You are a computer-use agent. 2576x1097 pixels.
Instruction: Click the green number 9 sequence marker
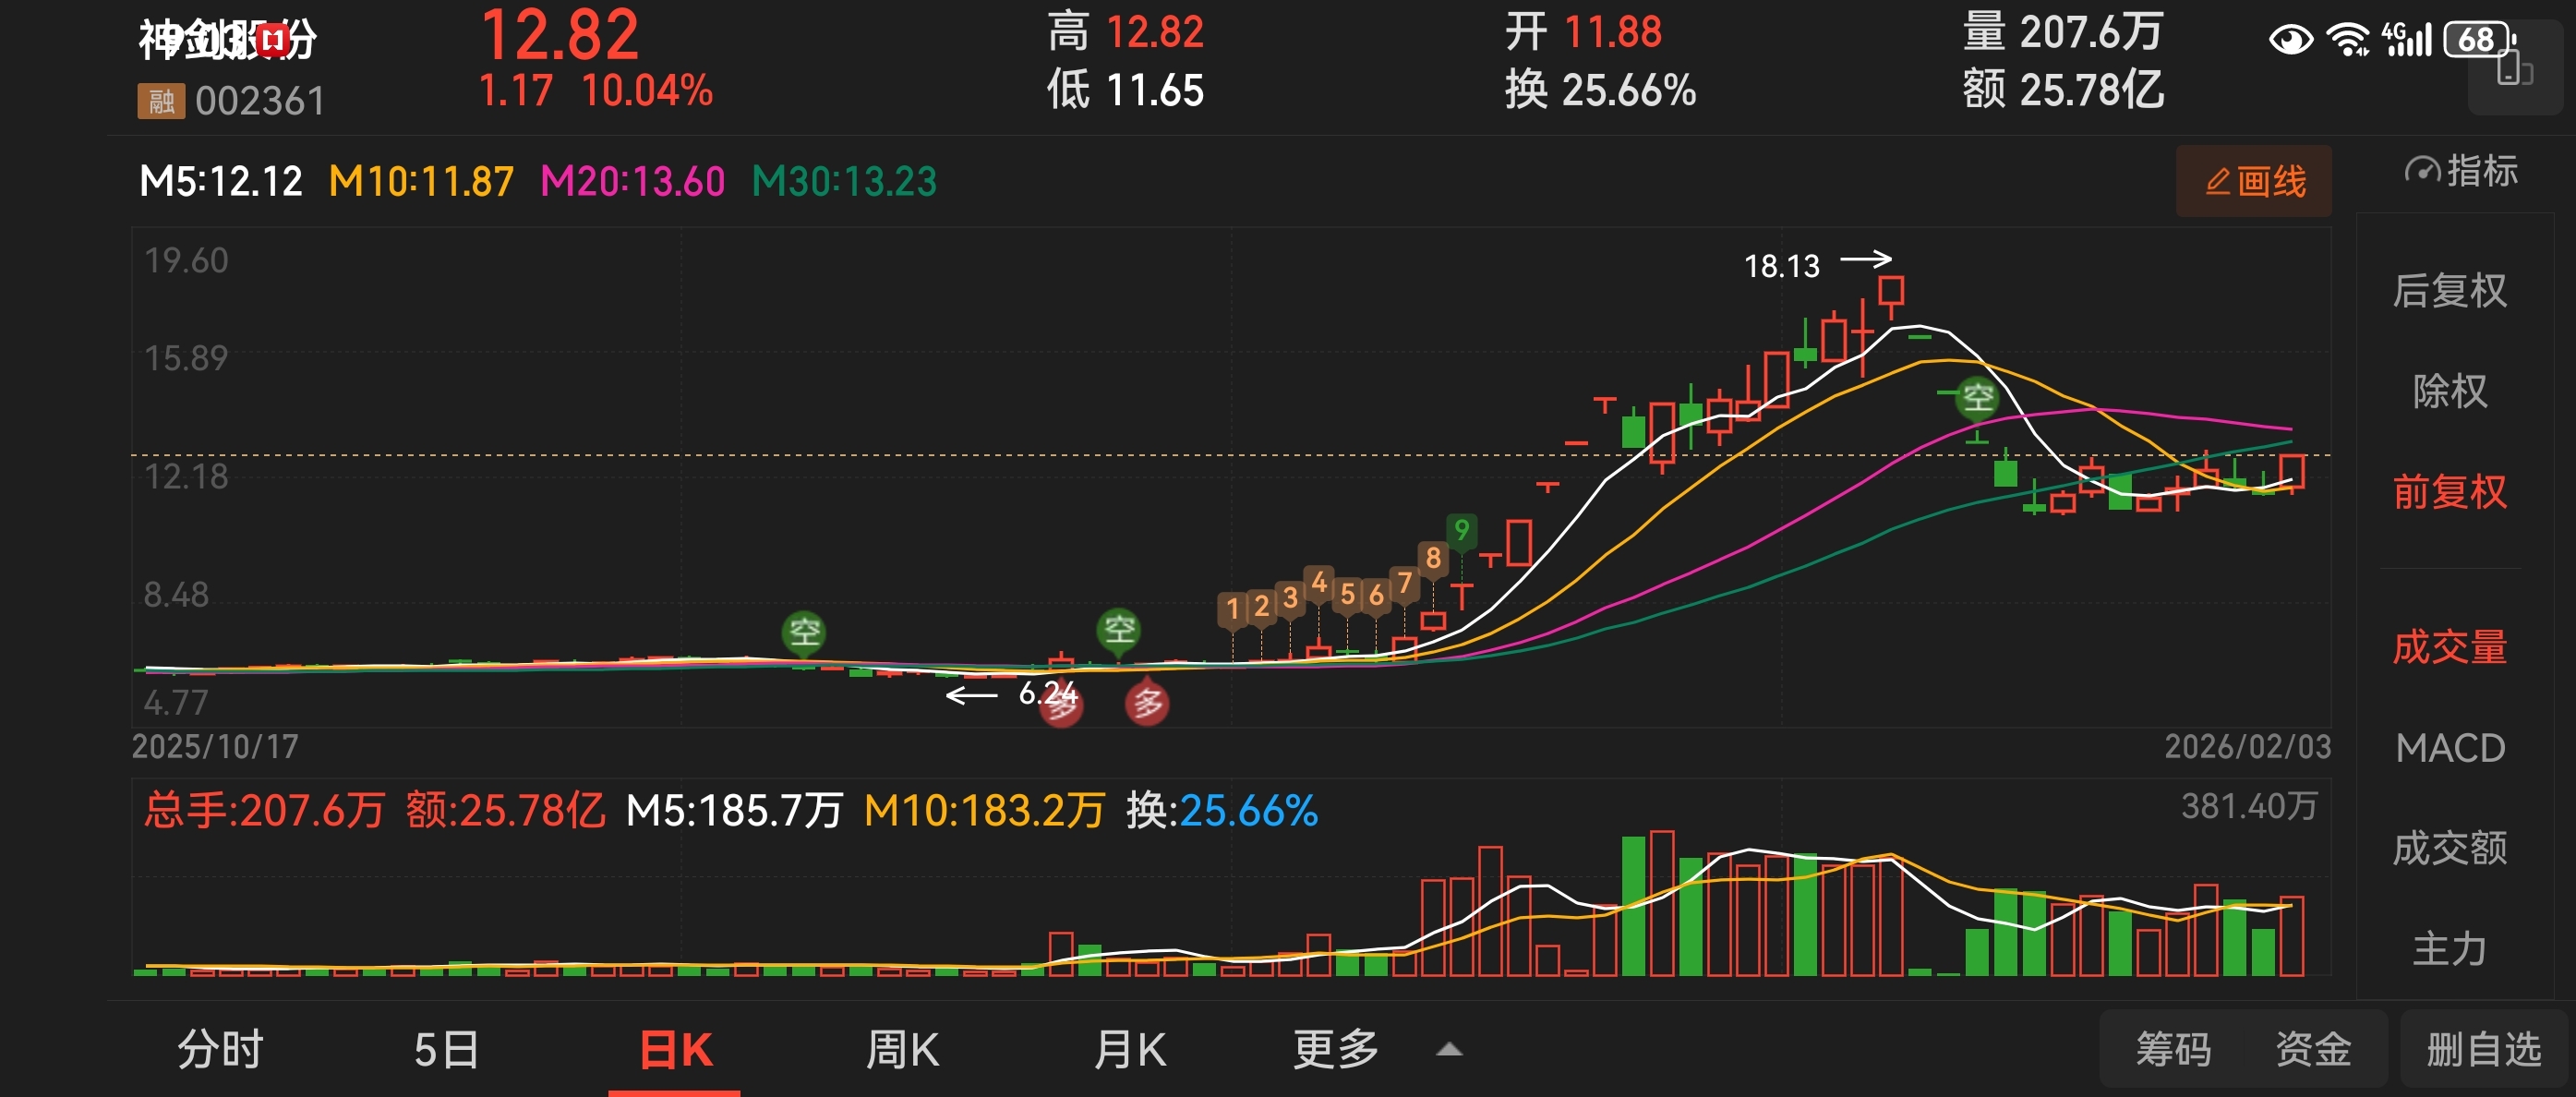(x=1461, y=529)
